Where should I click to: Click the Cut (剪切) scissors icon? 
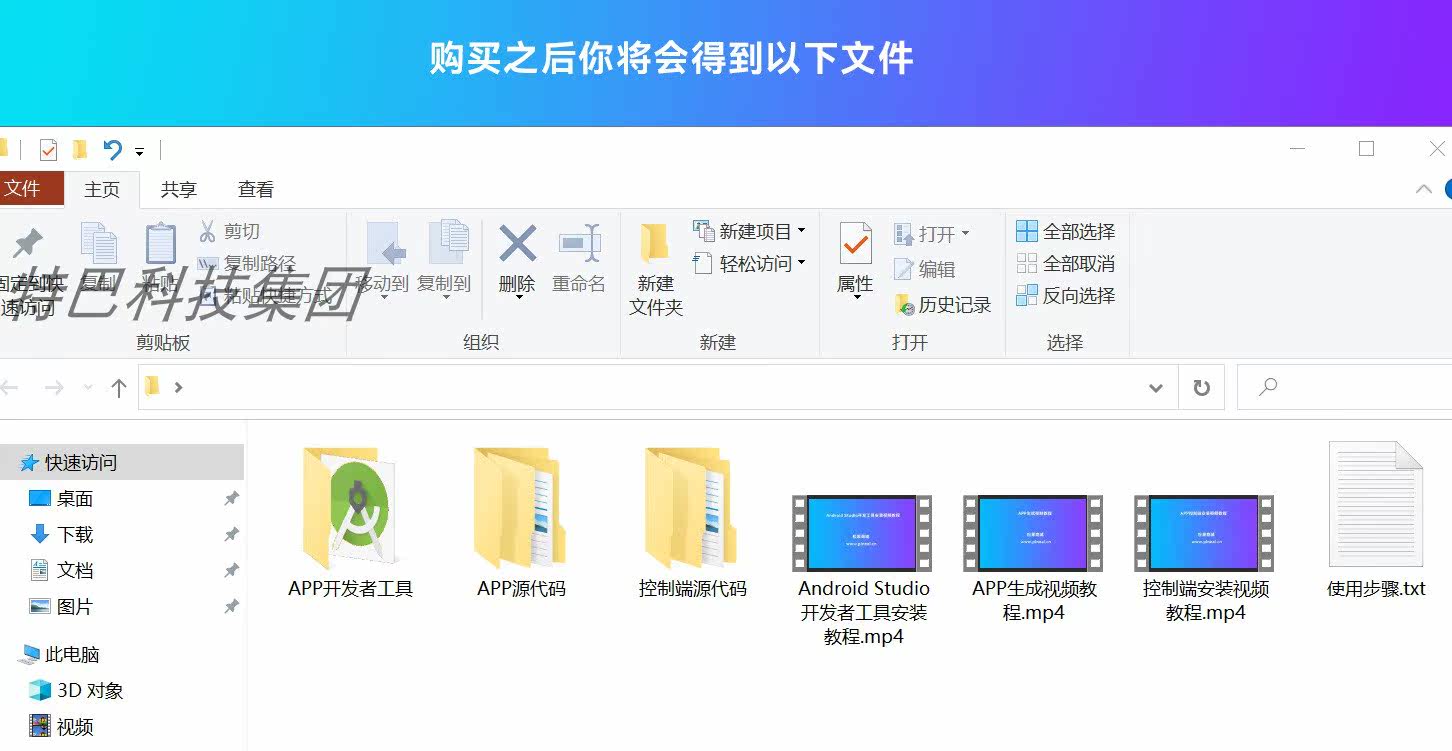pyautogui.click(x=207, y=232)
